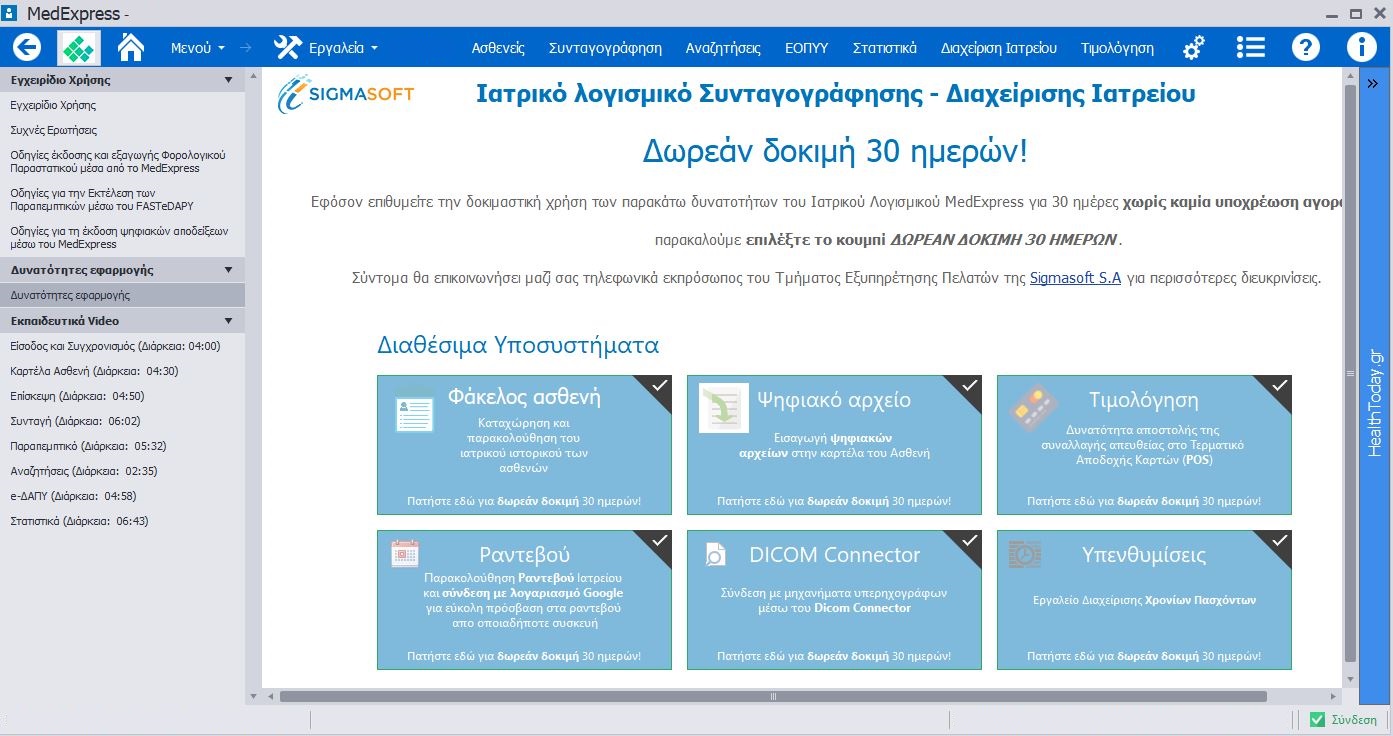The image size is (1393, 736).
Task: Collapse the Εκπαιδευτικά Video section
Action: tap(228, 321)
